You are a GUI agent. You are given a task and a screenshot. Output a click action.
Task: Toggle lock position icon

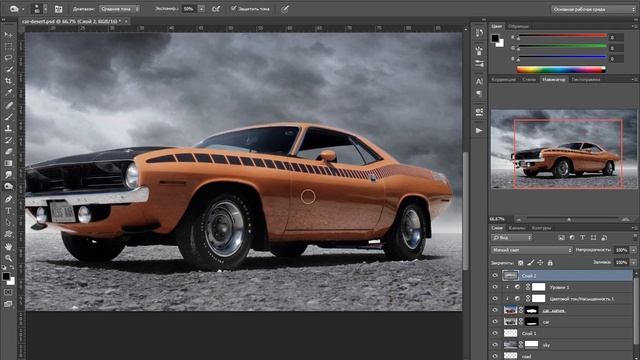coord(540,263)
